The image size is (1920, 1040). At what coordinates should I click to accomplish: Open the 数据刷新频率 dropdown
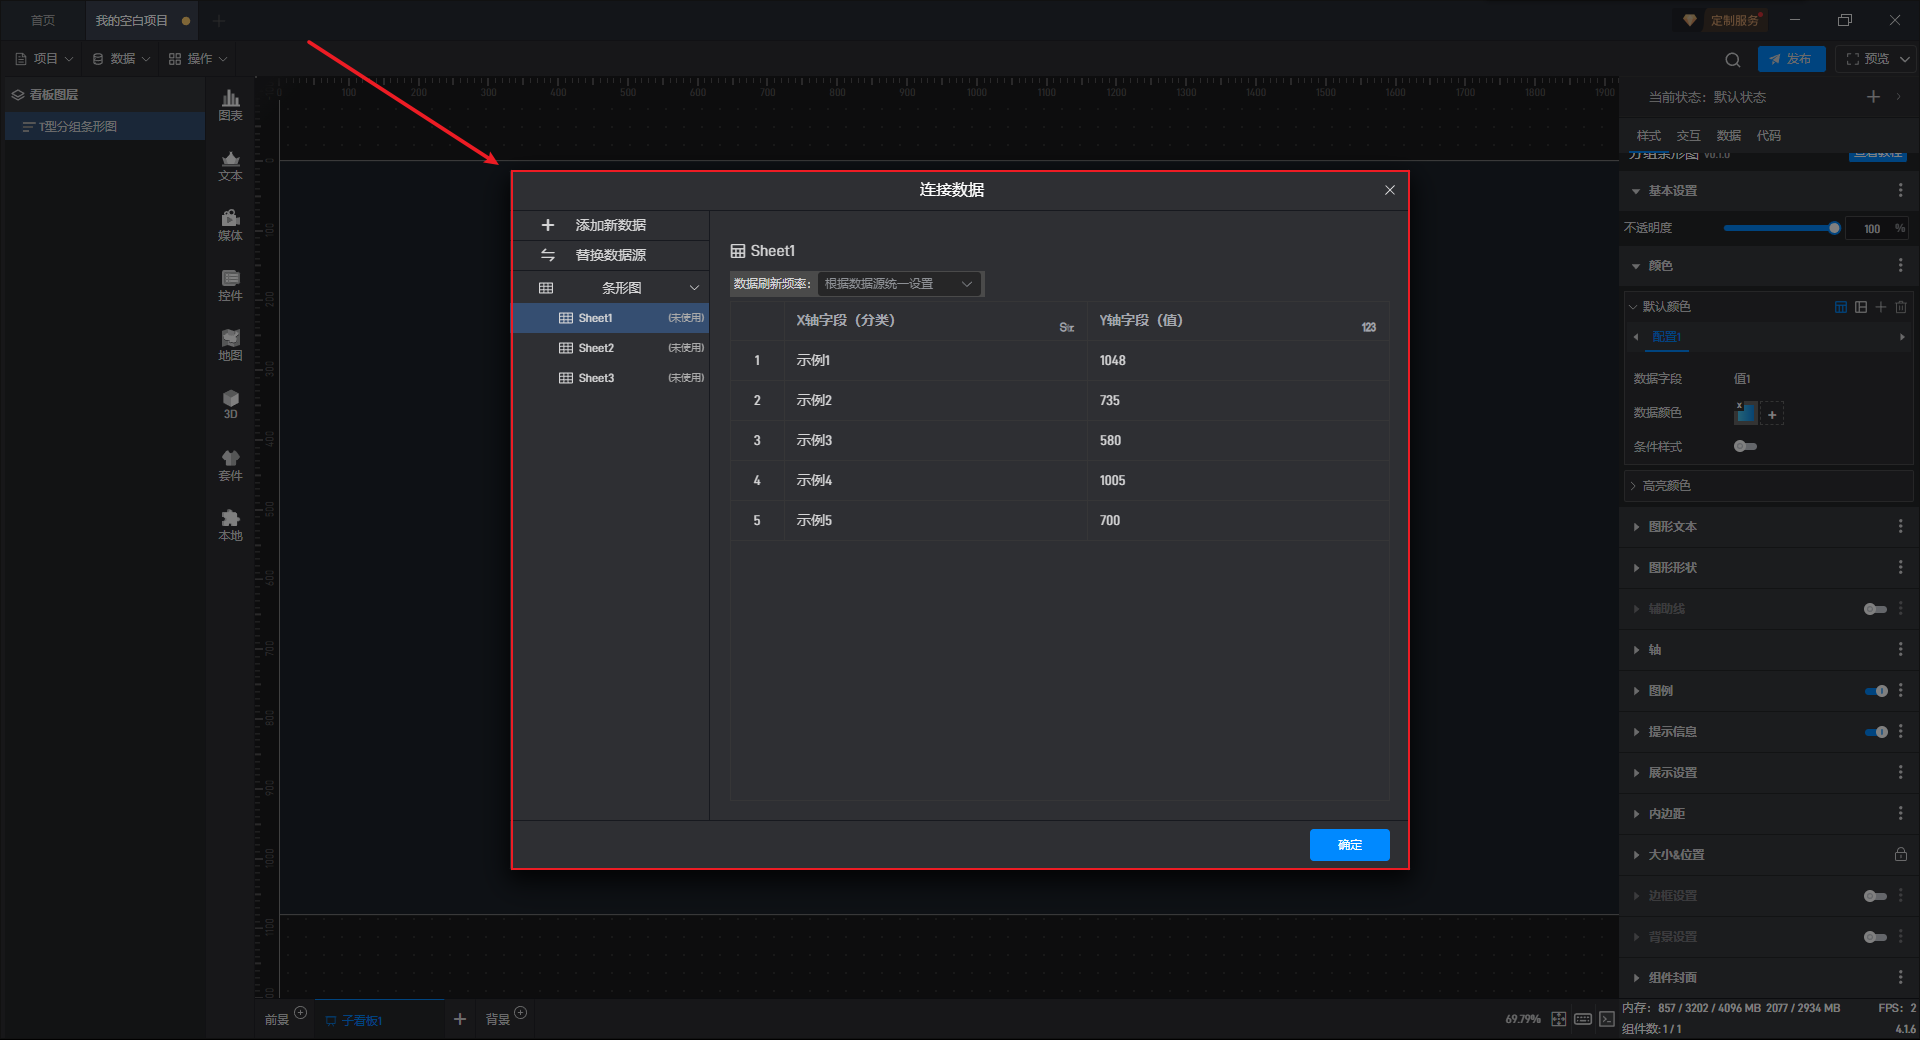point(898,284)
